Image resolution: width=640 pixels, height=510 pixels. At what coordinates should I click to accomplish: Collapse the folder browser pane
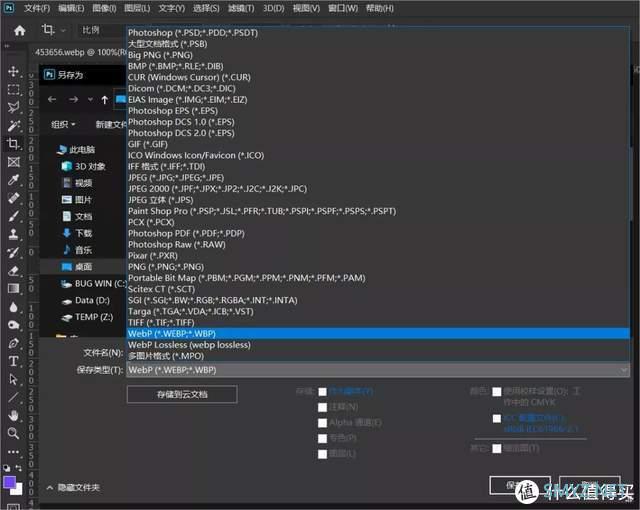tap(73, 487)
